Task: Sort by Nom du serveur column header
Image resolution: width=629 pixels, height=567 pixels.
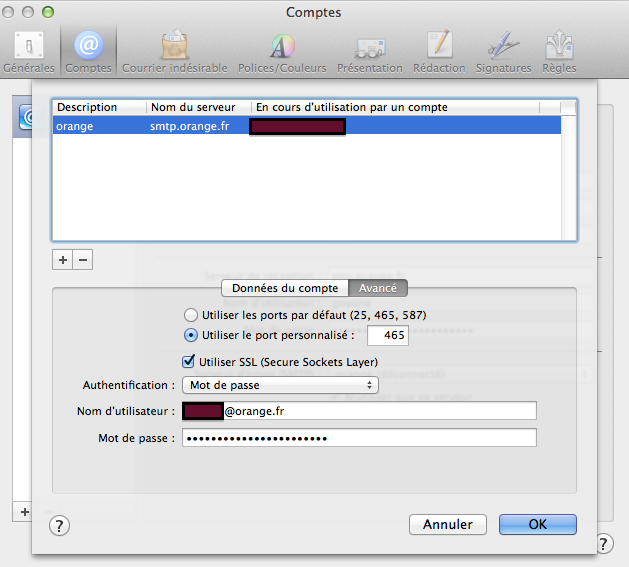Action: (199, 107)
